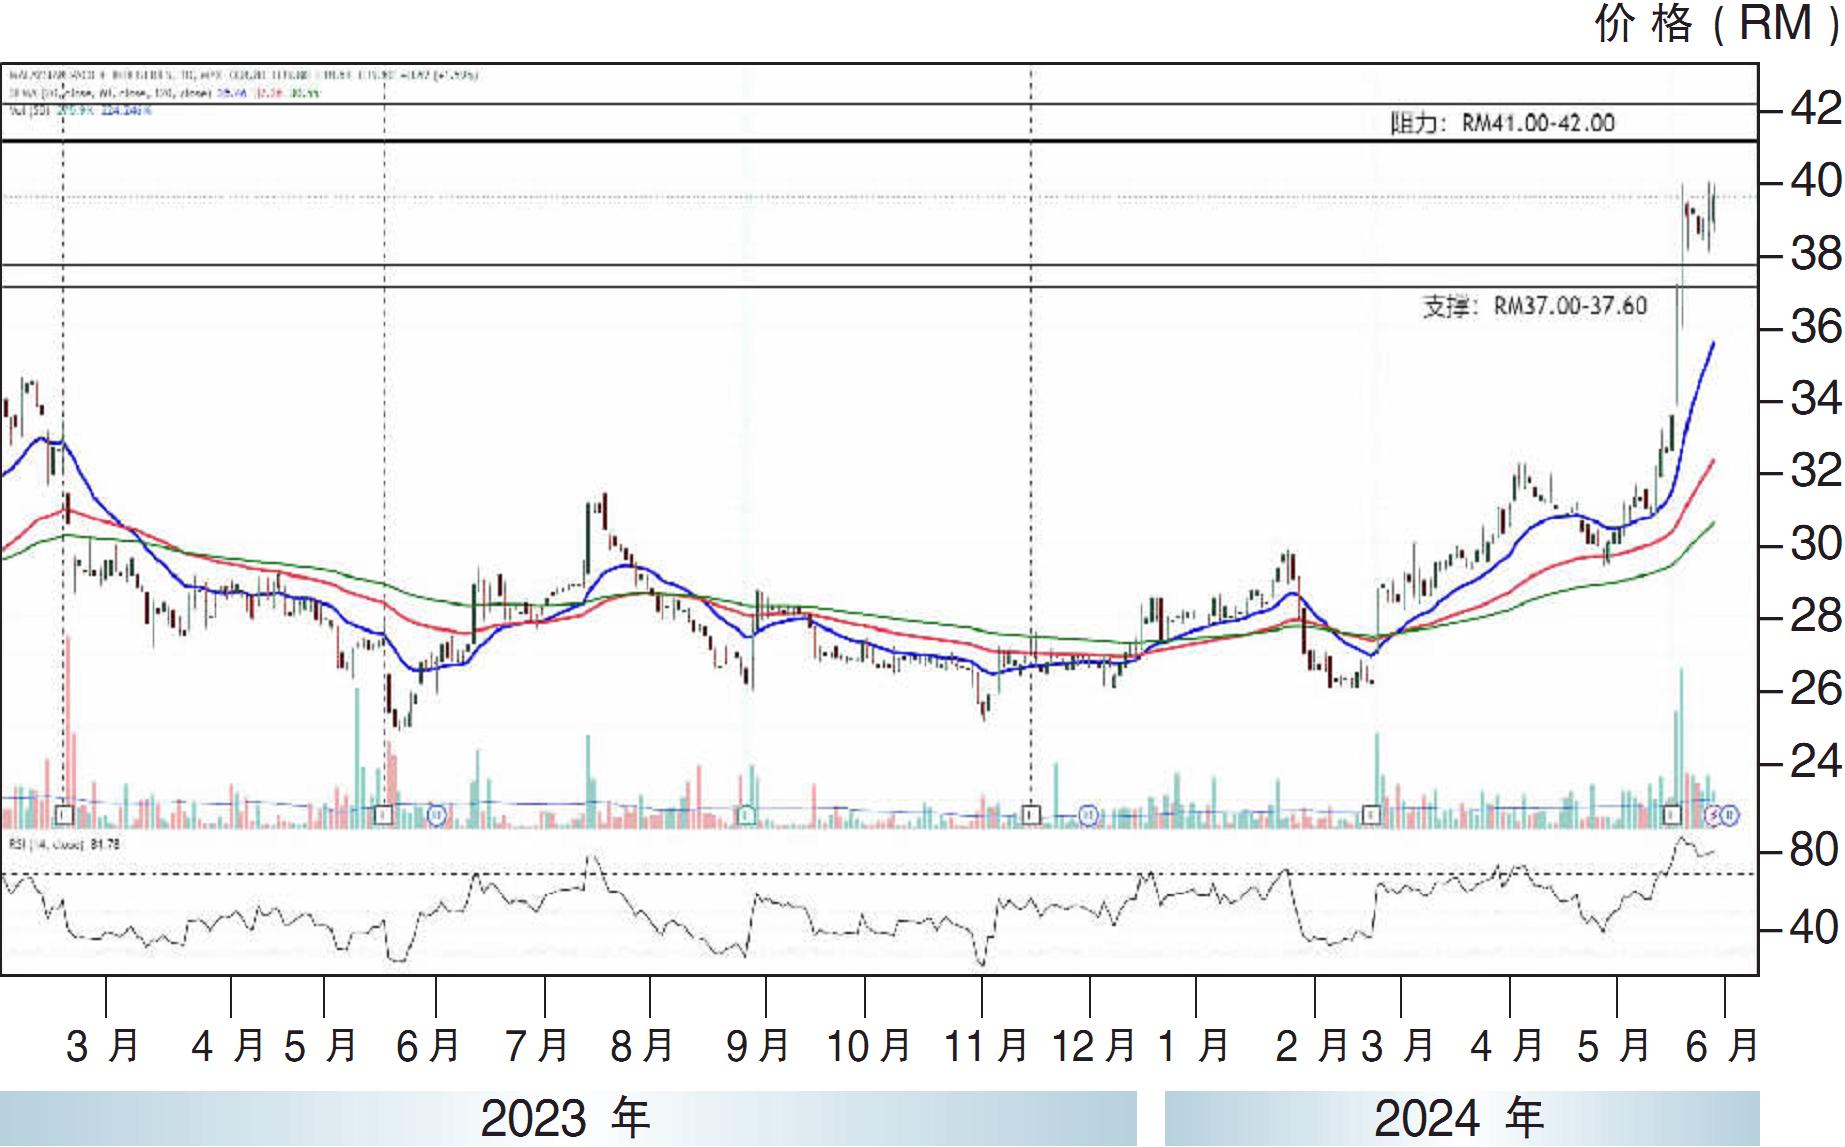Click the square marker just before the June 2024 tick
Screen dimensions: 1845x1147
[1672, 815]
